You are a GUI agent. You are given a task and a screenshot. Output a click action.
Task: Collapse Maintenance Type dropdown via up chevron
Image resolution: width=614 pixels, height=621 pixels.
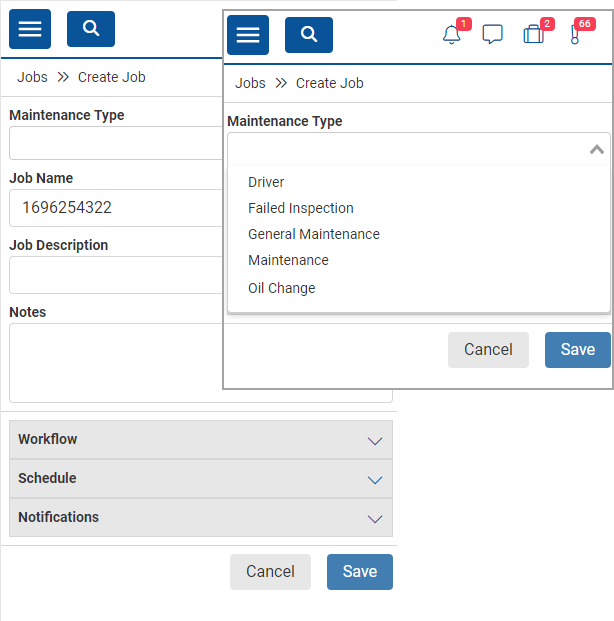(597, 149)
